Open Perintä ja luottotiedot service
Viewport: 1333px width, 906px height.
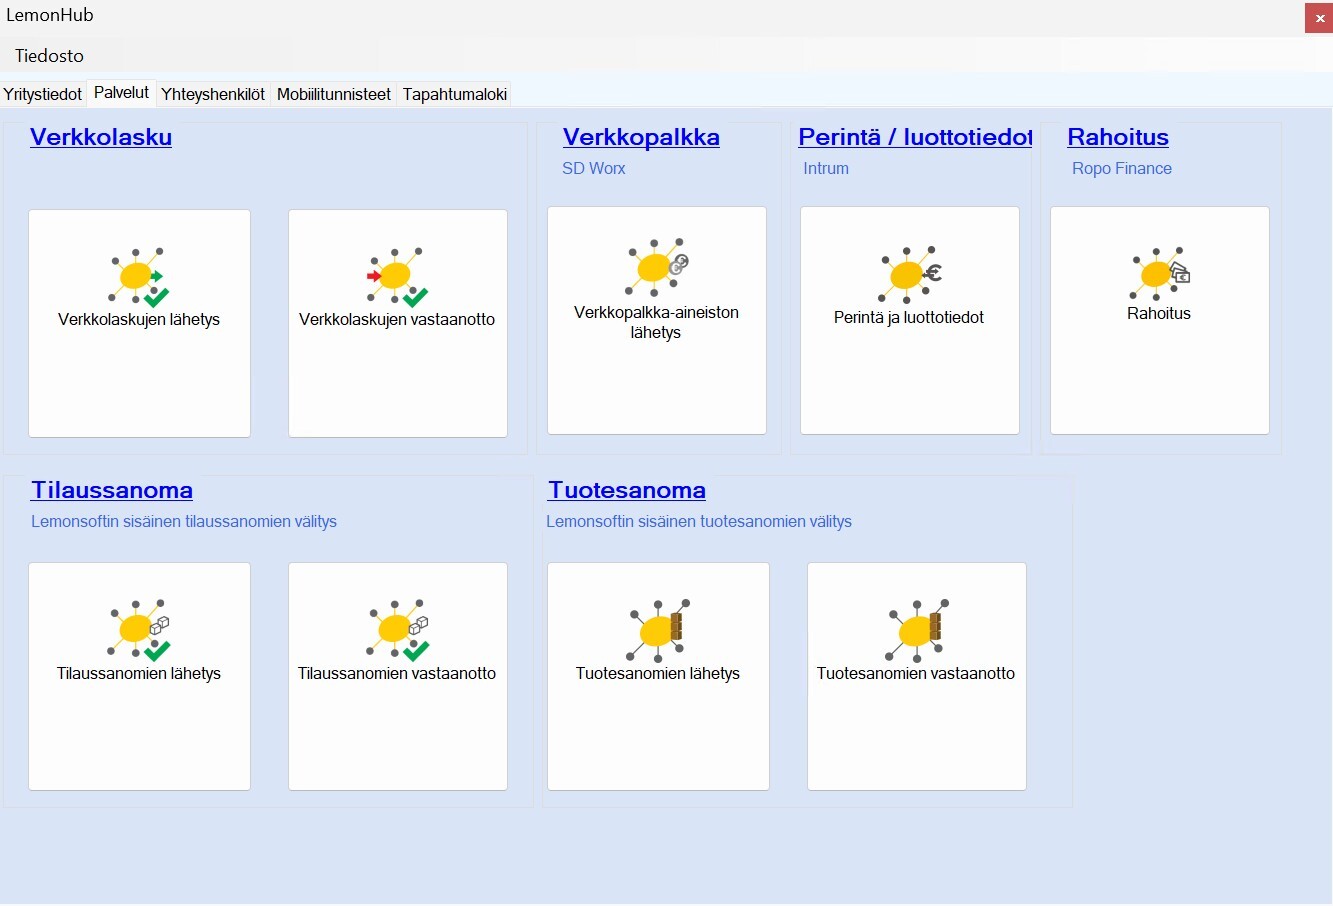(x=909, y=320)
